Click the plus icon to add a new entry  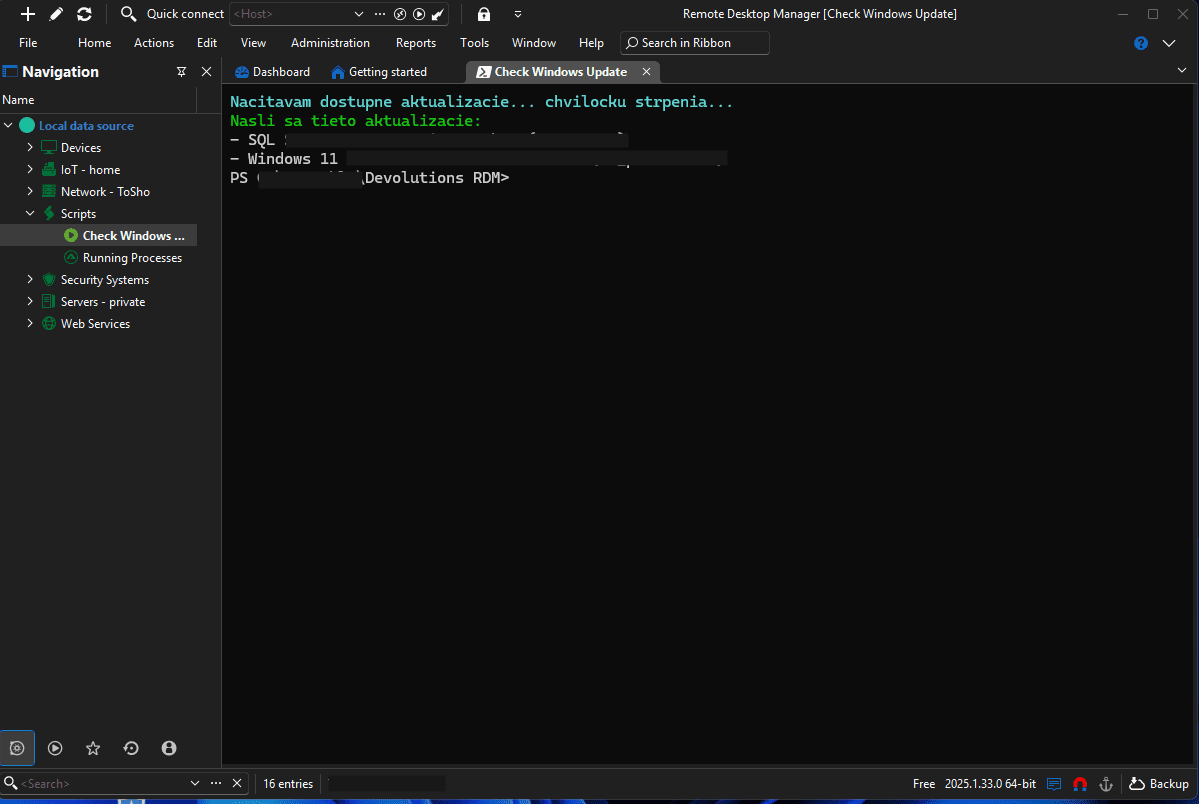[28, 14]
